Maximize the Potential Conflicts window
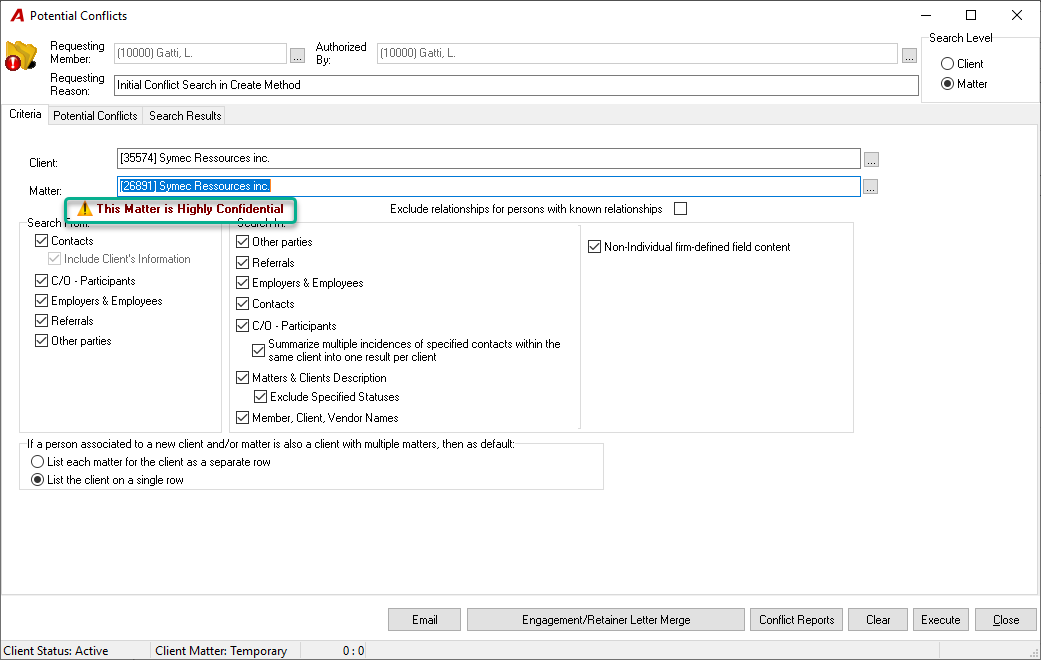Screen dimensions: 1041x660 coord(971,15)
